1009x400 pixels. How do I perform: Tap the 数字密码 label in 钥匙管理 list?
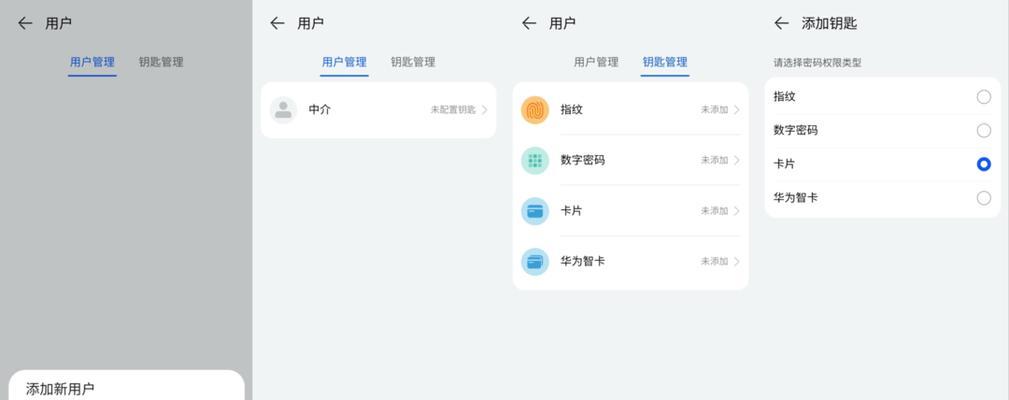(x=582, y=160)
